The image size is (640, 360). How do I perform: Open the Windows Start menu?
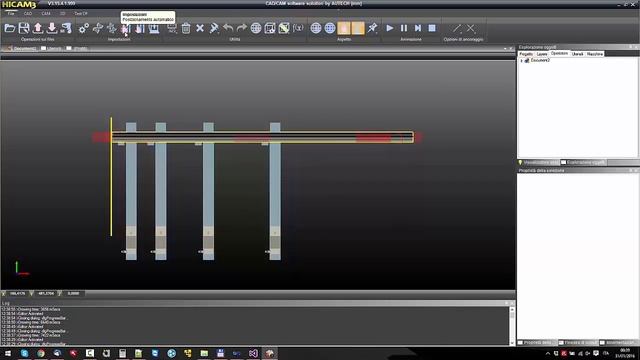point(8,353)
